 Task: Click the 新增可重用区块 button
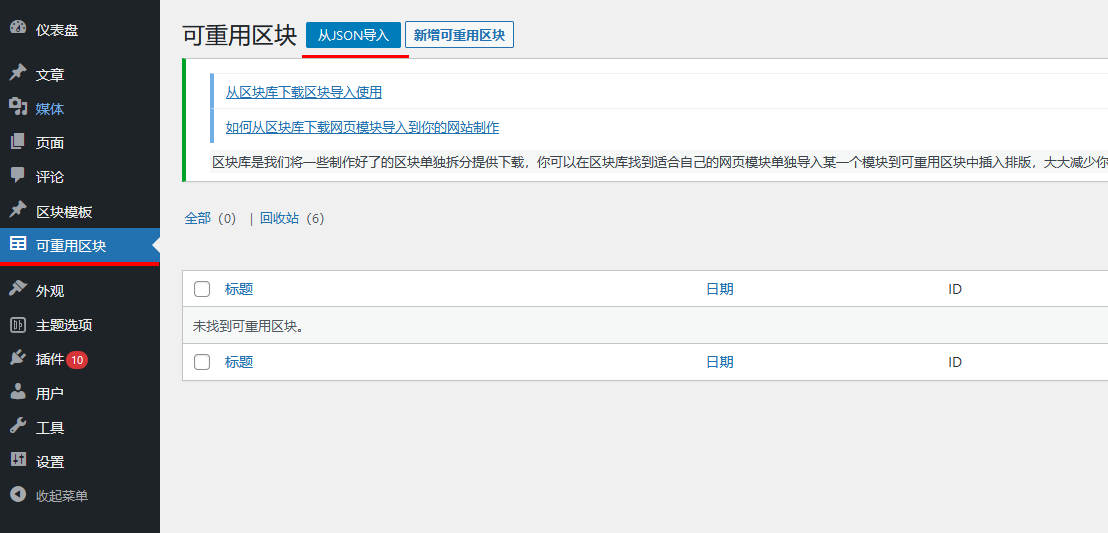point(459,35)
